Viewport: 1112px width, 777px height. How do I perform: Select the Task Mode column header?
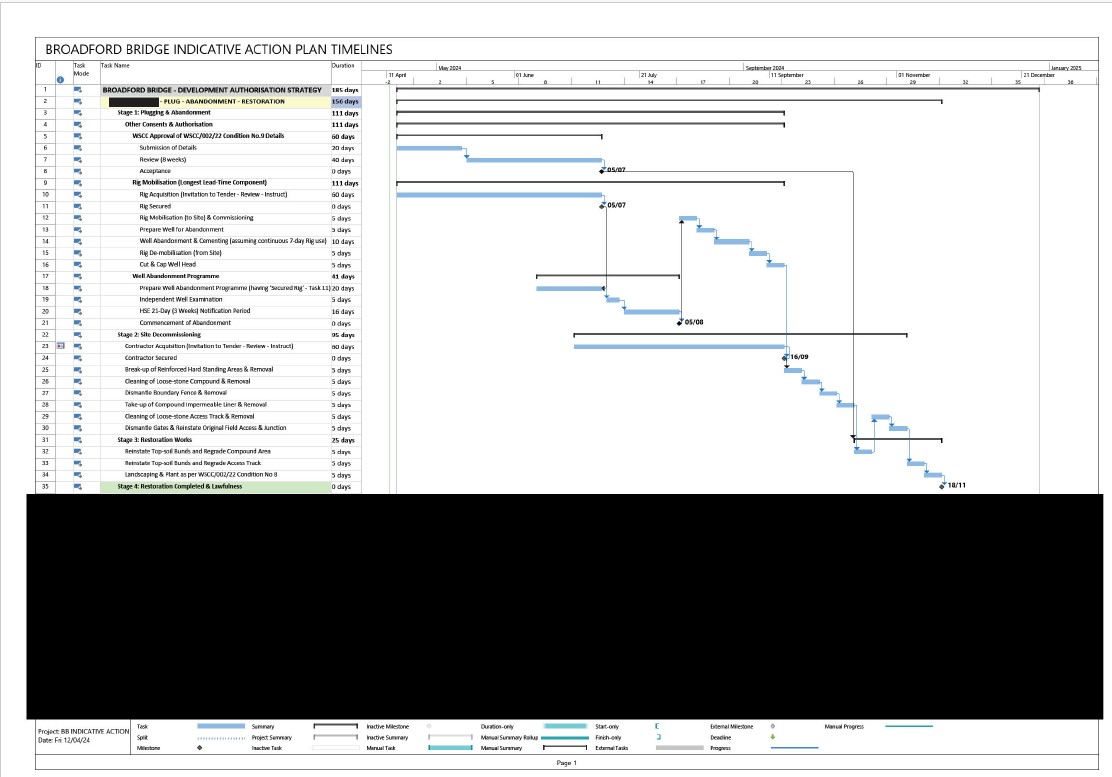click(x=81, y=70)
